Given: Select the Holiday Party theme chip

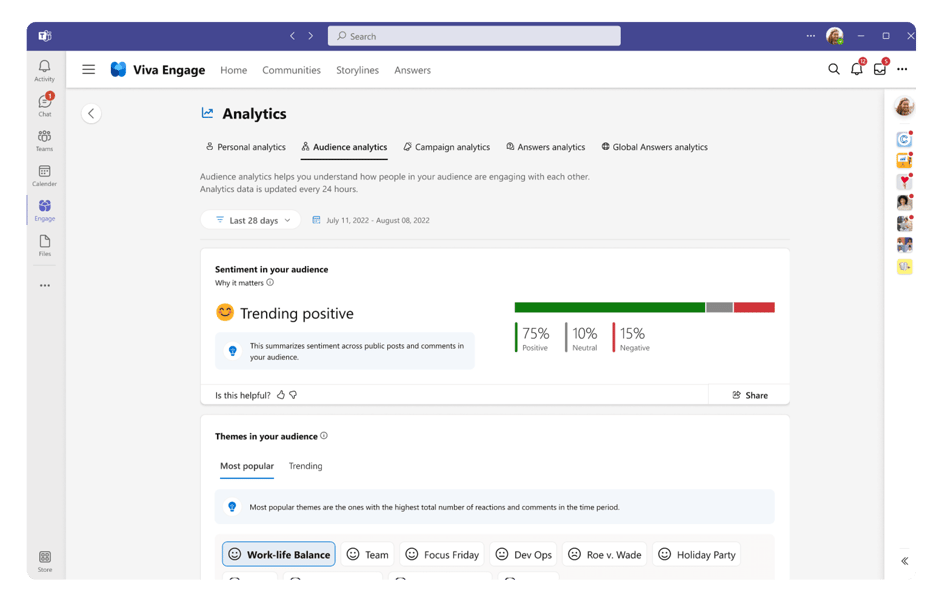Looking at the screenshot, I should click(697, 555).
